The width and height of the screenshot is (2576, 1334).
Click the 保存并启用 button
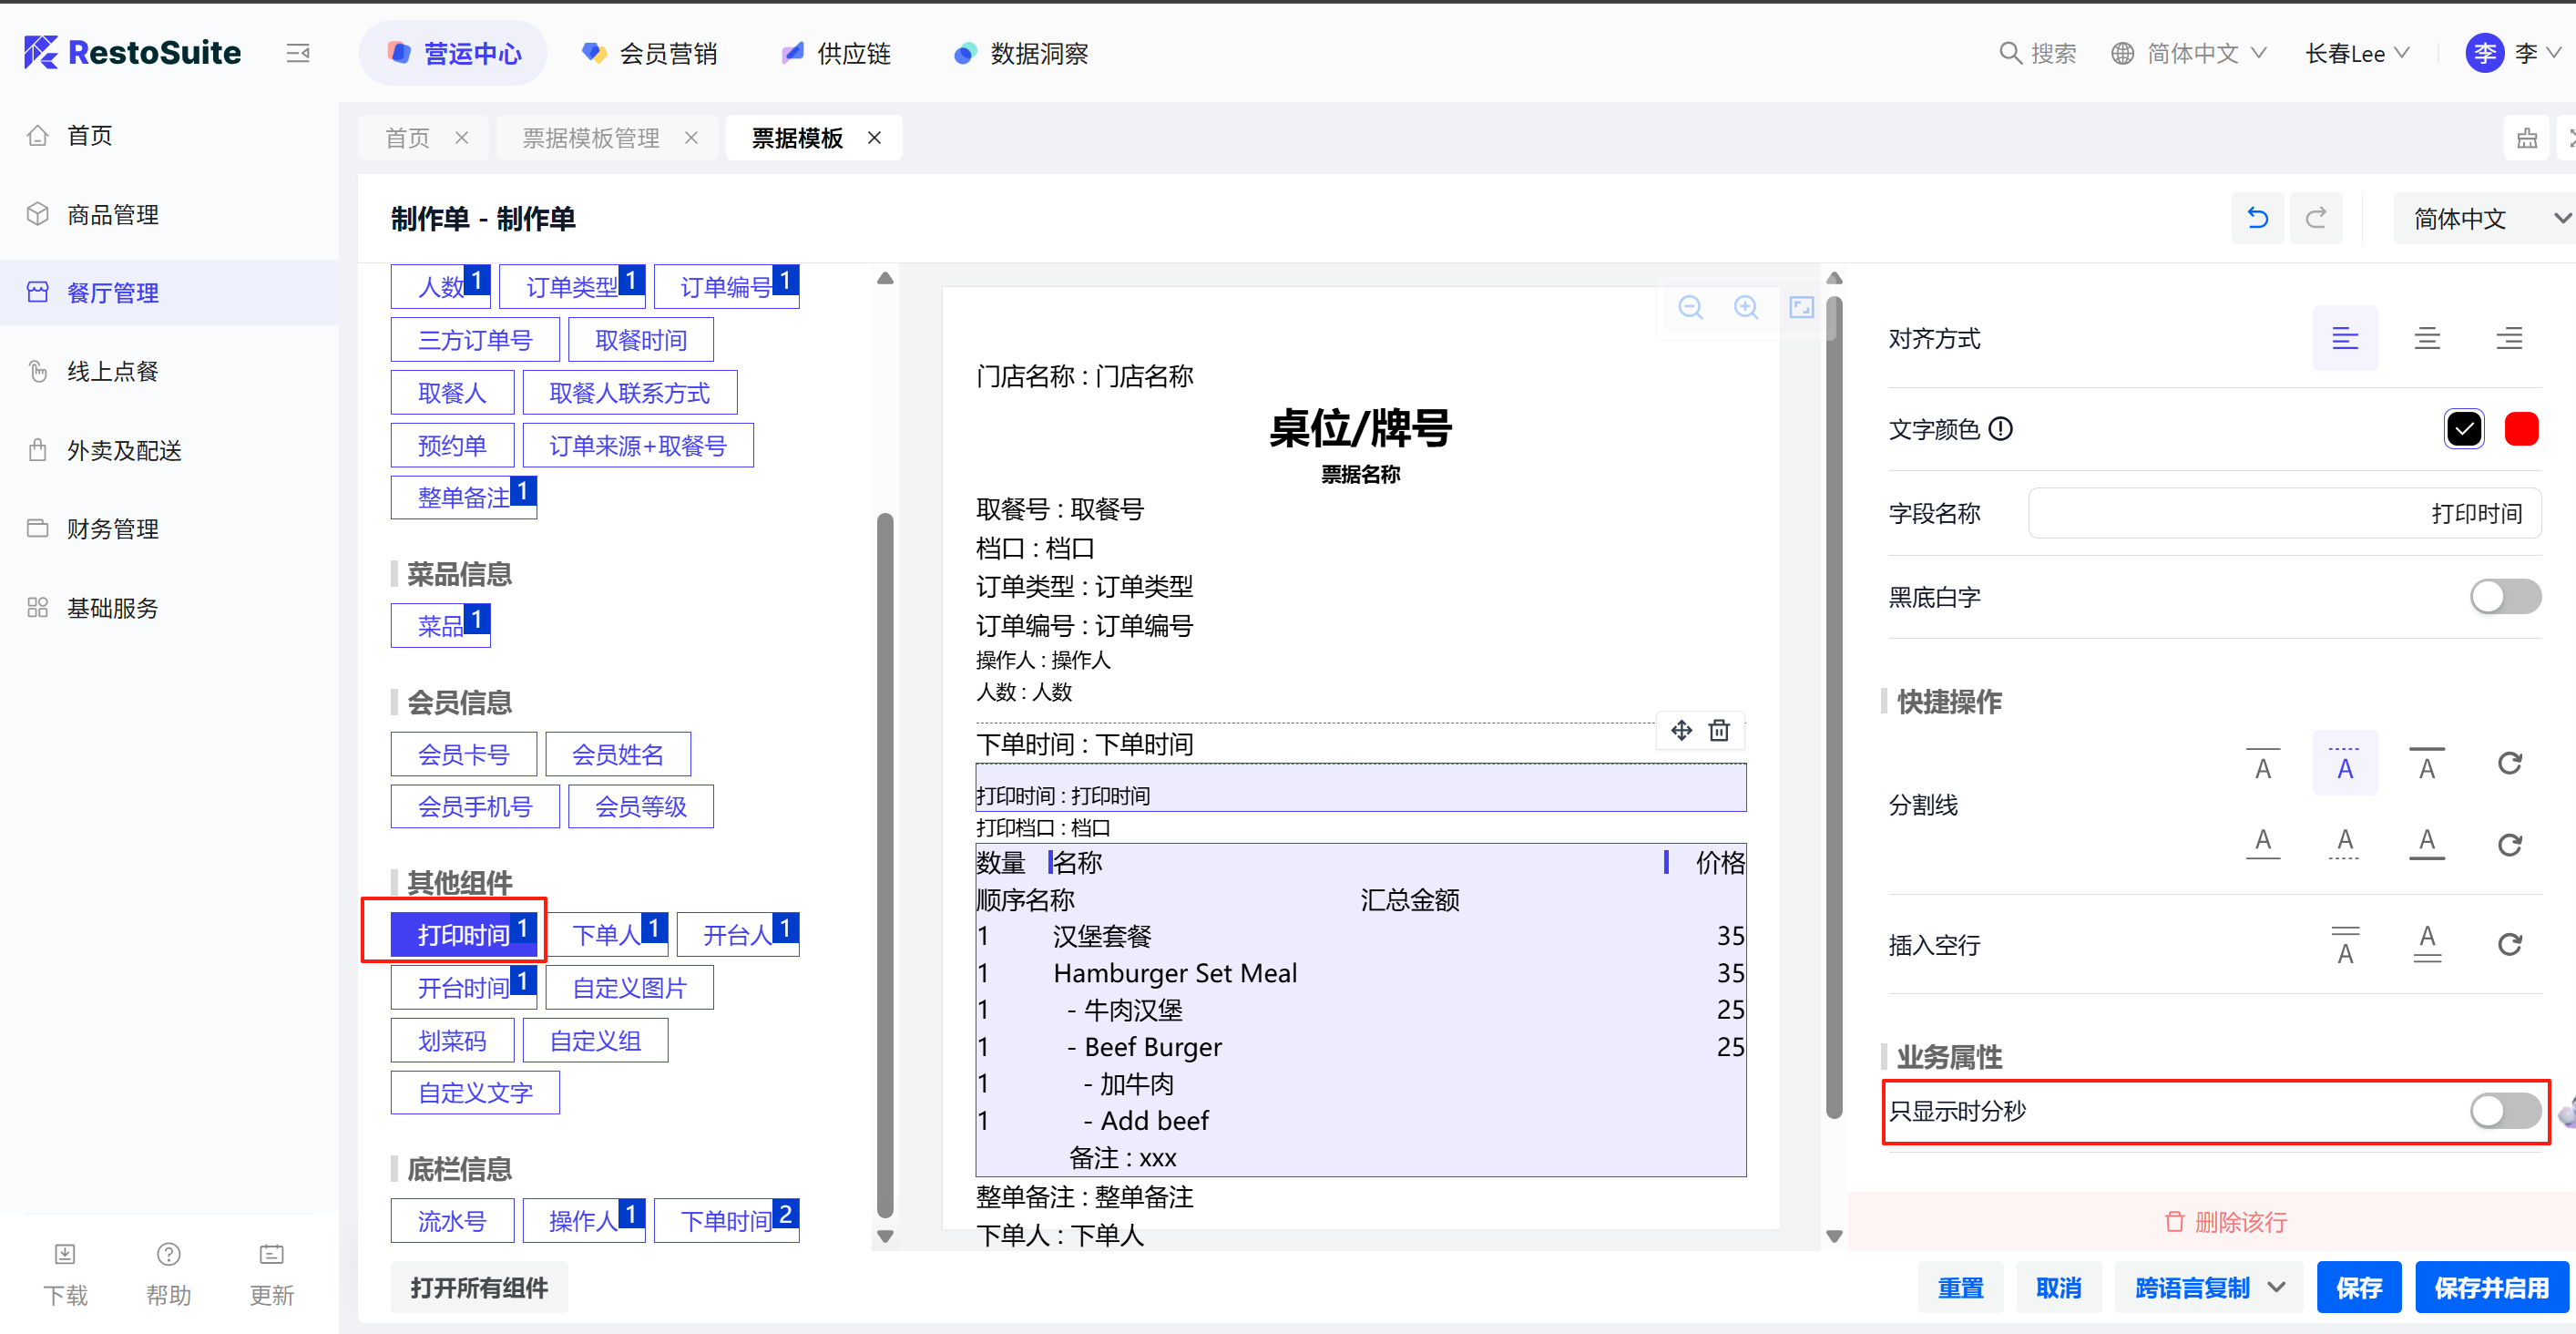[2491, 1287]
